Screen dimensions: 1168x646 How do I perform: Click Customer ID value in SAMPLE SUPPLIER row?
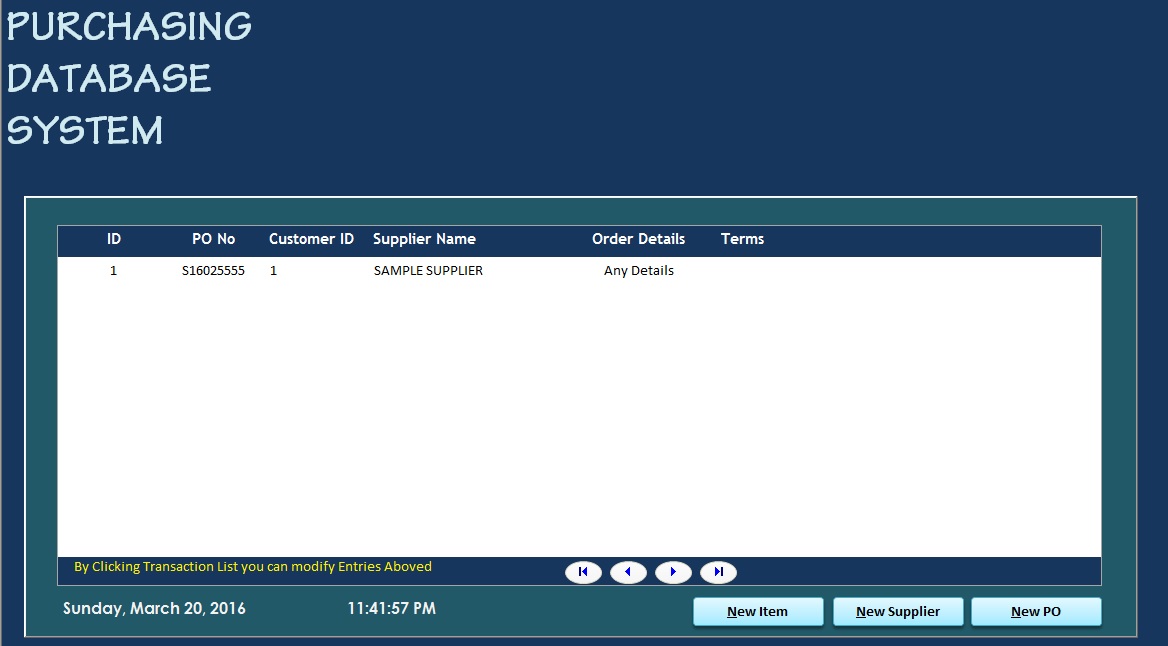[x=273, y=270]
